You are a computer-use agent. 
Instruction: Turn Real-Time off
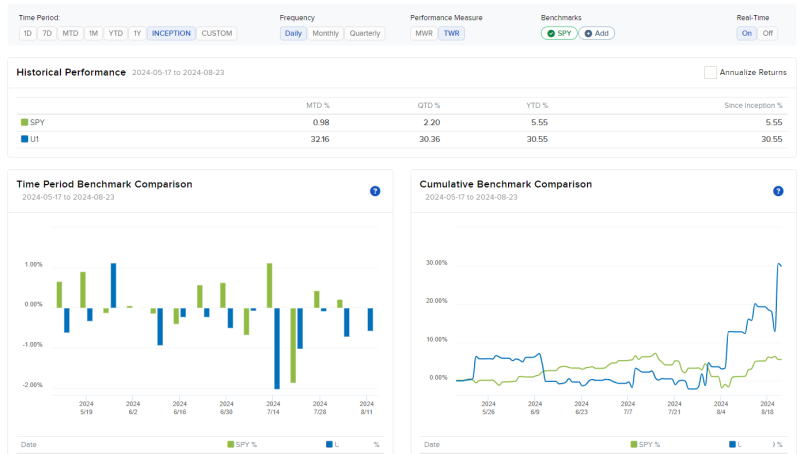coord(768,33)
